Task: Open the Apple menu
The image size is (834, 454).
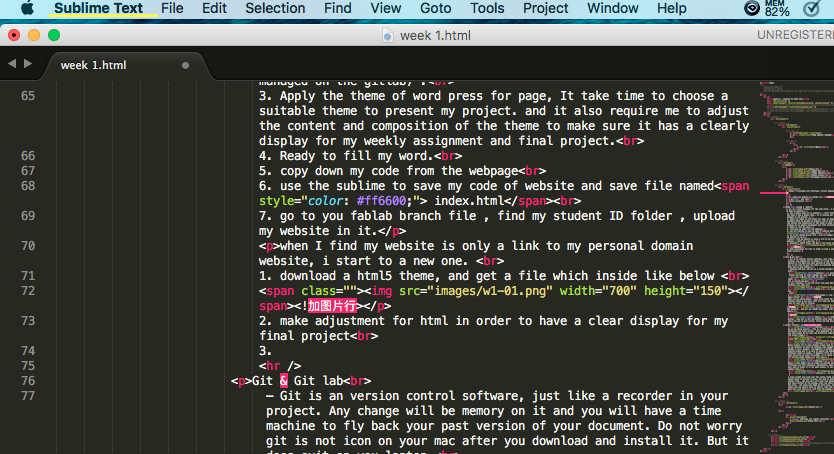Action: tap(27, 9)
